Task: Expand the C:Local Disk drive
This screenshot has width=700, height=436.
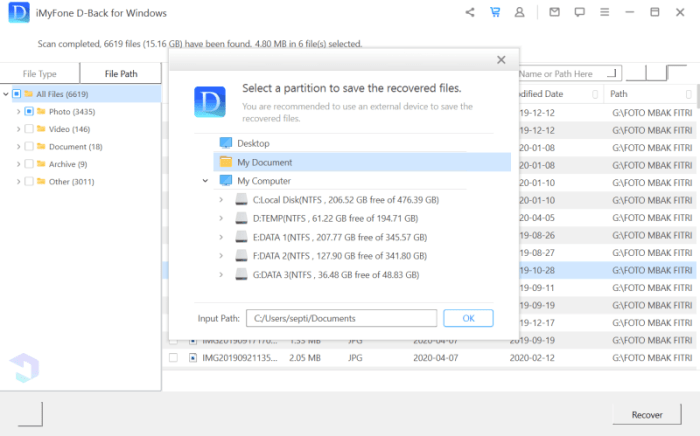Action: click(x=221, y=199)
